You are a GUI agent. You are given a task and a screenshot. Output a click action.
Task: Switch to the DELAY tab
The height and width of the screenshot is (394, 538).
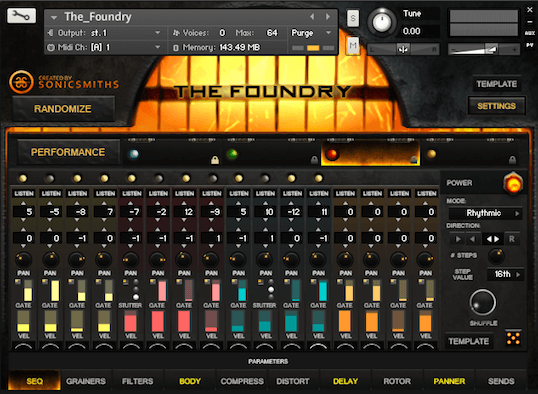[x=346, y=381]
